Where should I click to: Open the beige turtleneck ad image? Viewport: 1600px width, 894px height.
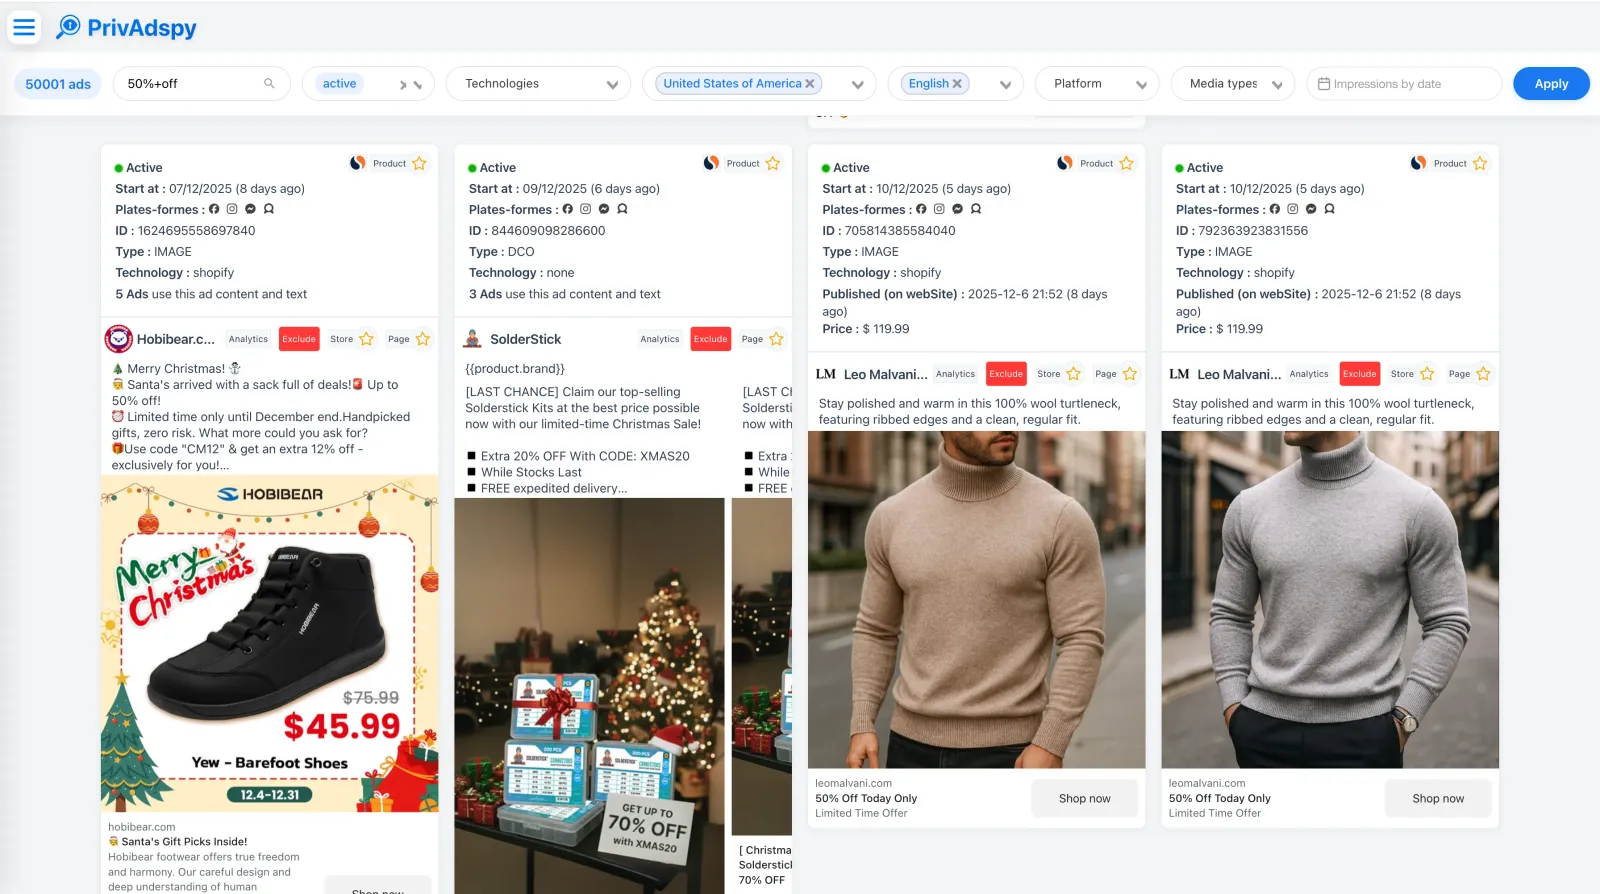(976, 600)
